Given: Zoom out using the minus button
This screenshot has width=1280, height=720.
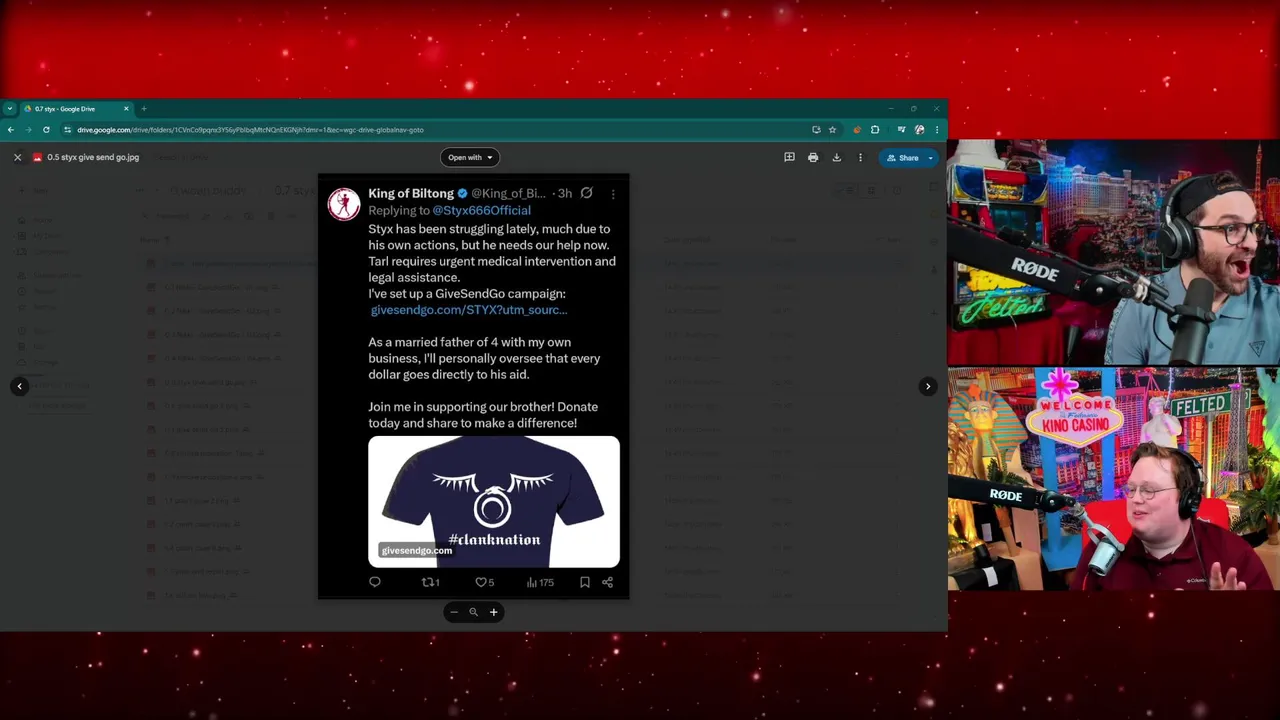Looking at the screenshot, I should pos(454,612).
